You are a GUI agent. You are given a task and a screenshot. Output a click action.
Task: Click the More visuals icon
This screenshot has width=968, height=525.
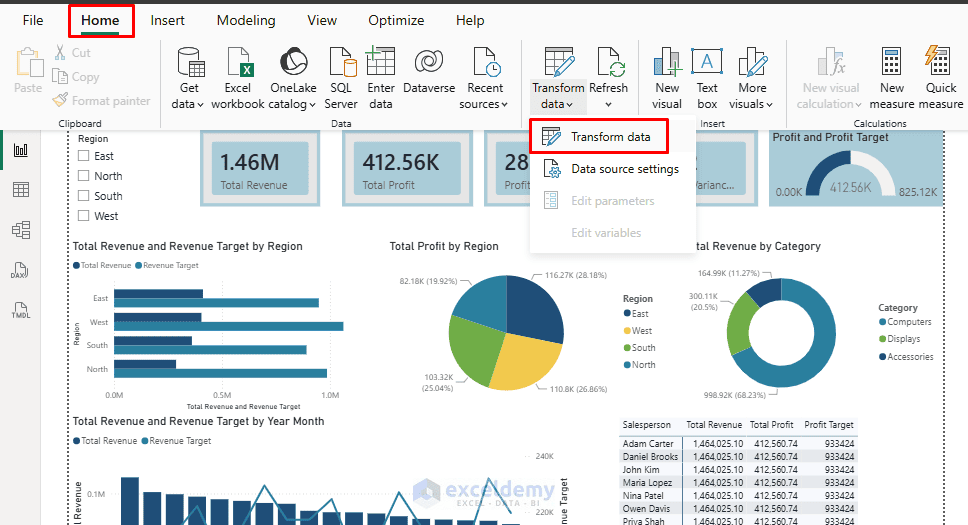[x=753, y=62]
